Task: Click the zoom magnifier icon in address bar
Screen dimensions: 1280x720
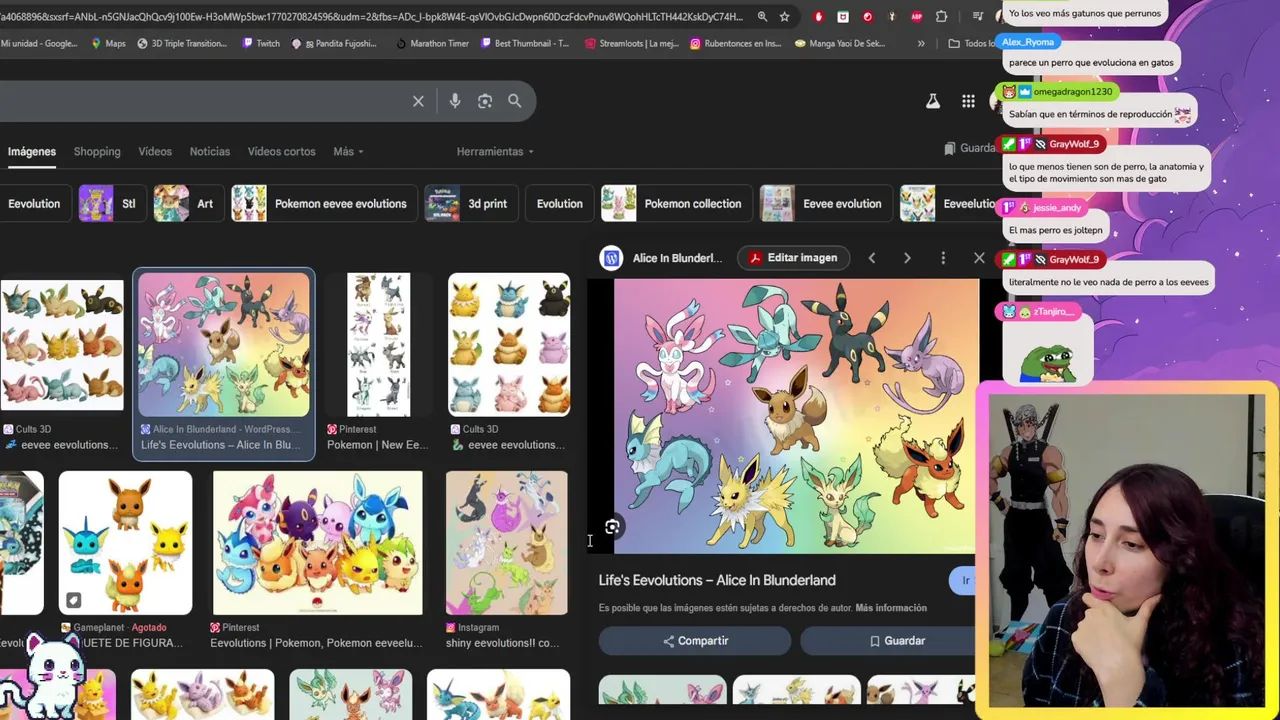Action: tap(762, 17)
